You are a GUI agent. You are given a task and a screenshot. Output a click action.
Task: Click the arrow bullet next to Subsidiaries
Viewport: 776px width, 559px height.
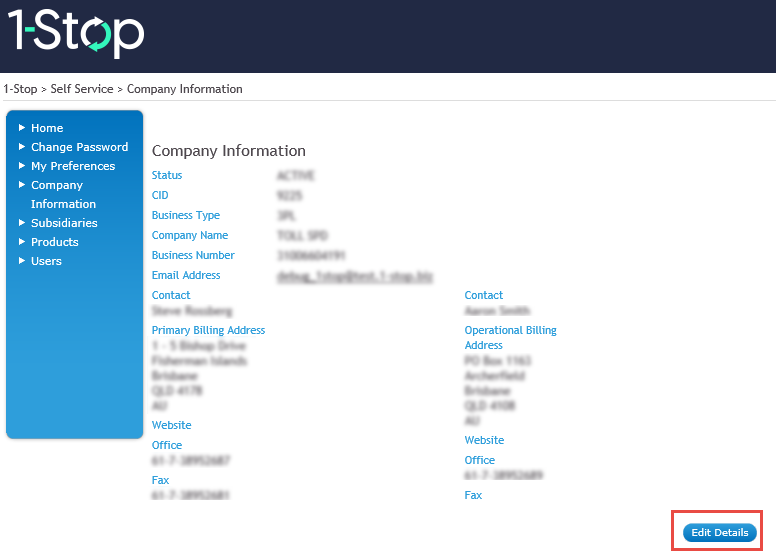[x=22, y=223]
